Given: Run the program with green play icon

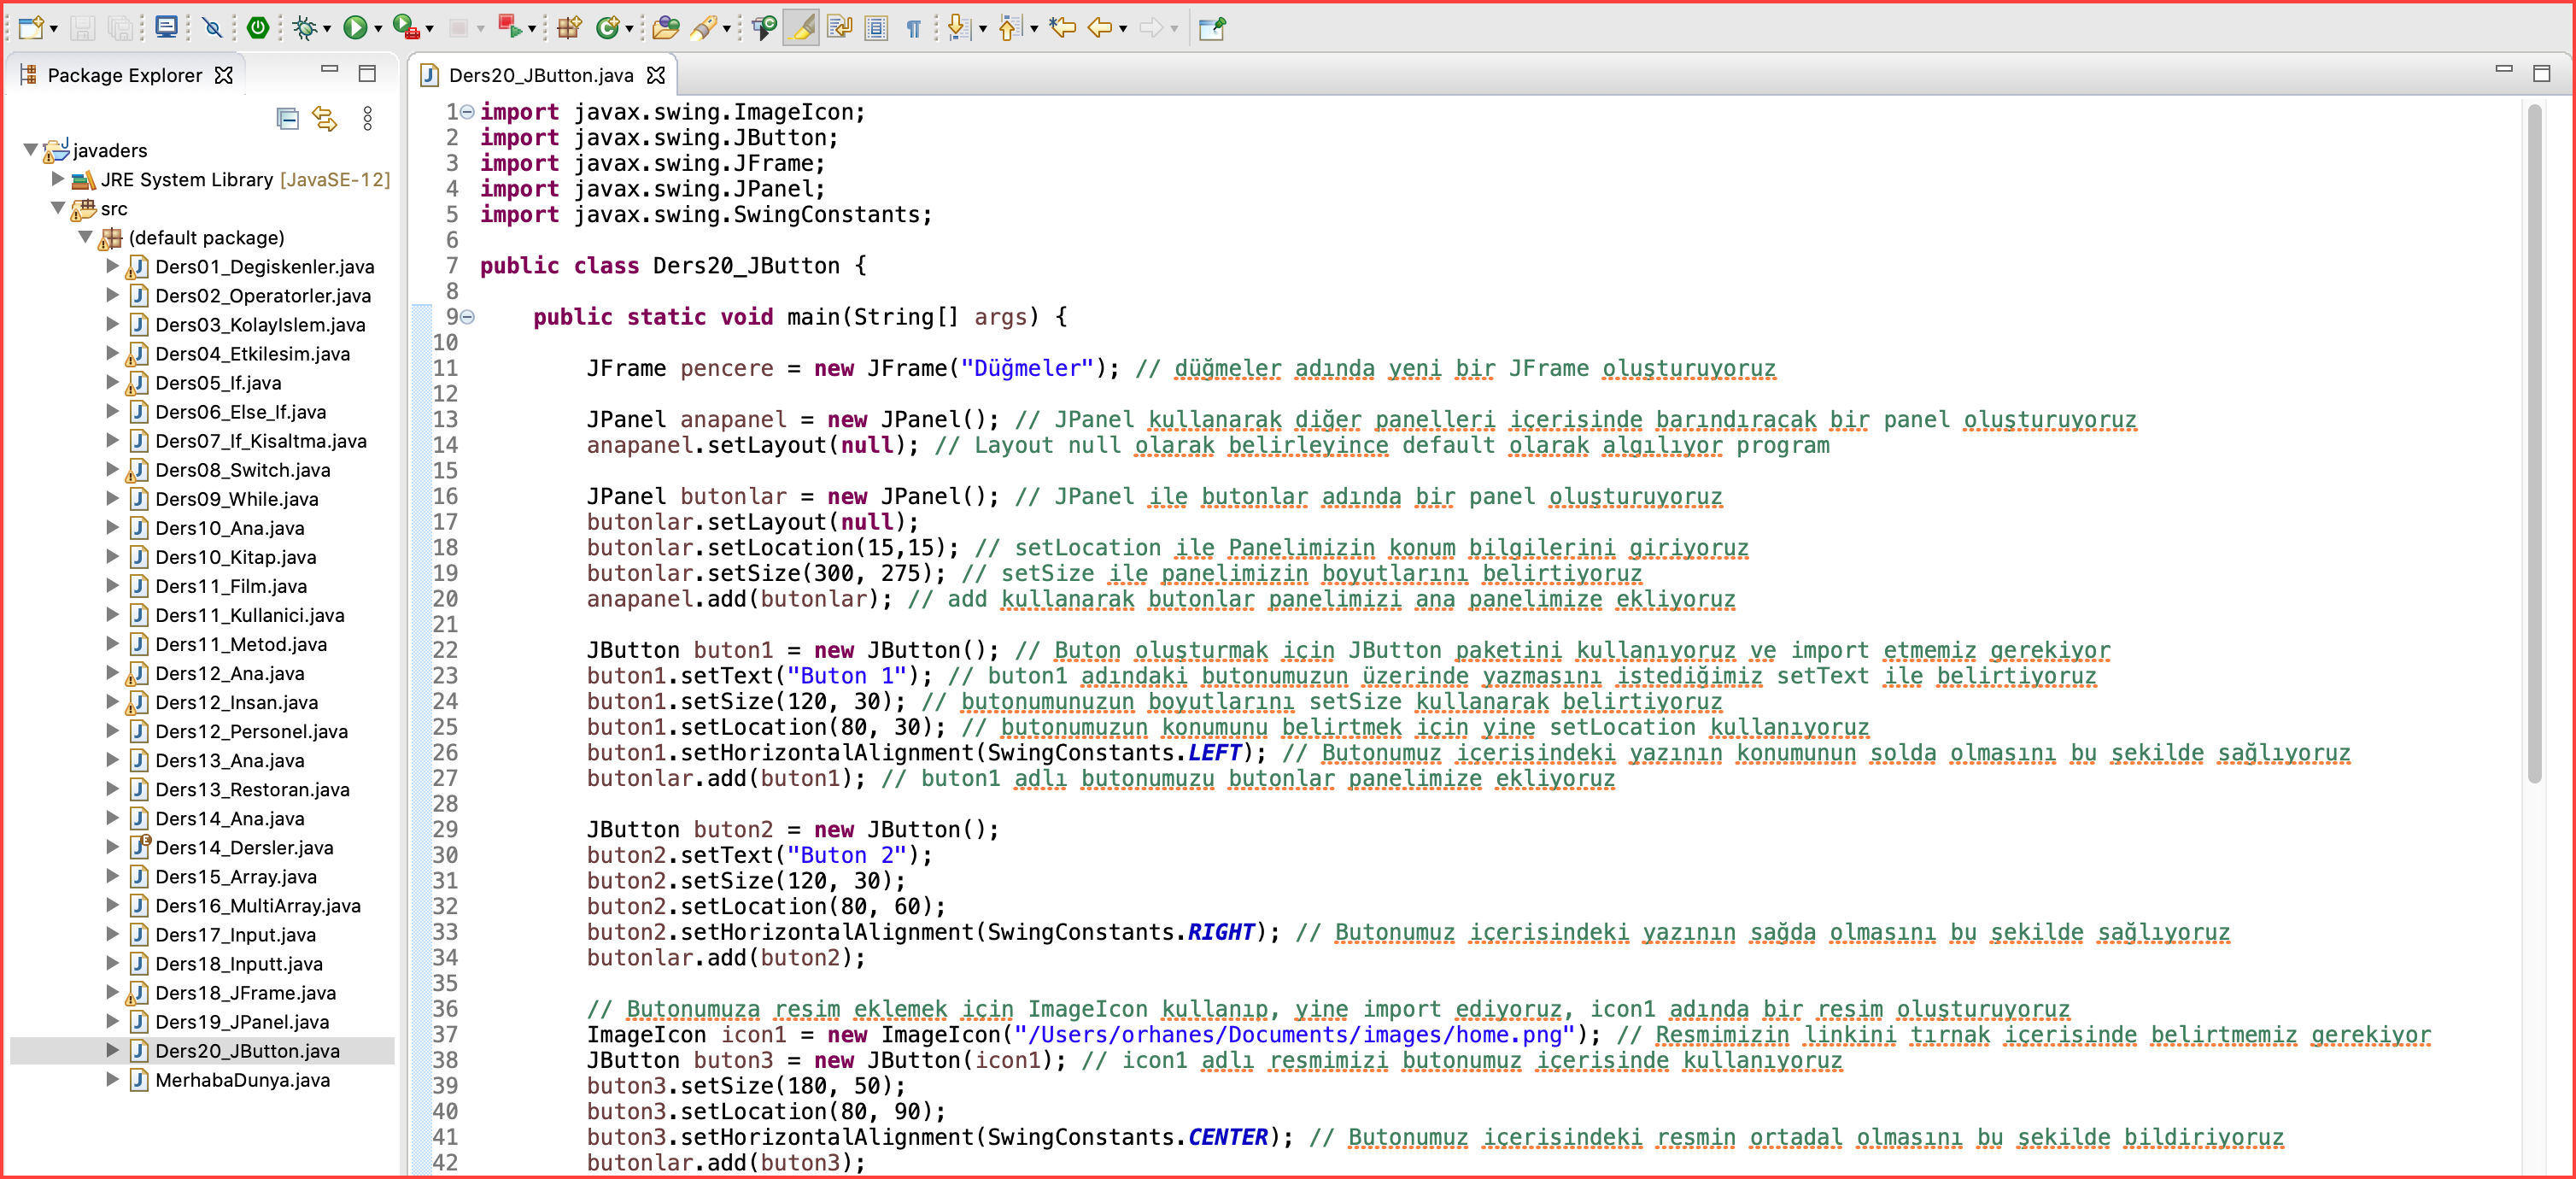Looking at the screenshot, I should tap(354, 28).
